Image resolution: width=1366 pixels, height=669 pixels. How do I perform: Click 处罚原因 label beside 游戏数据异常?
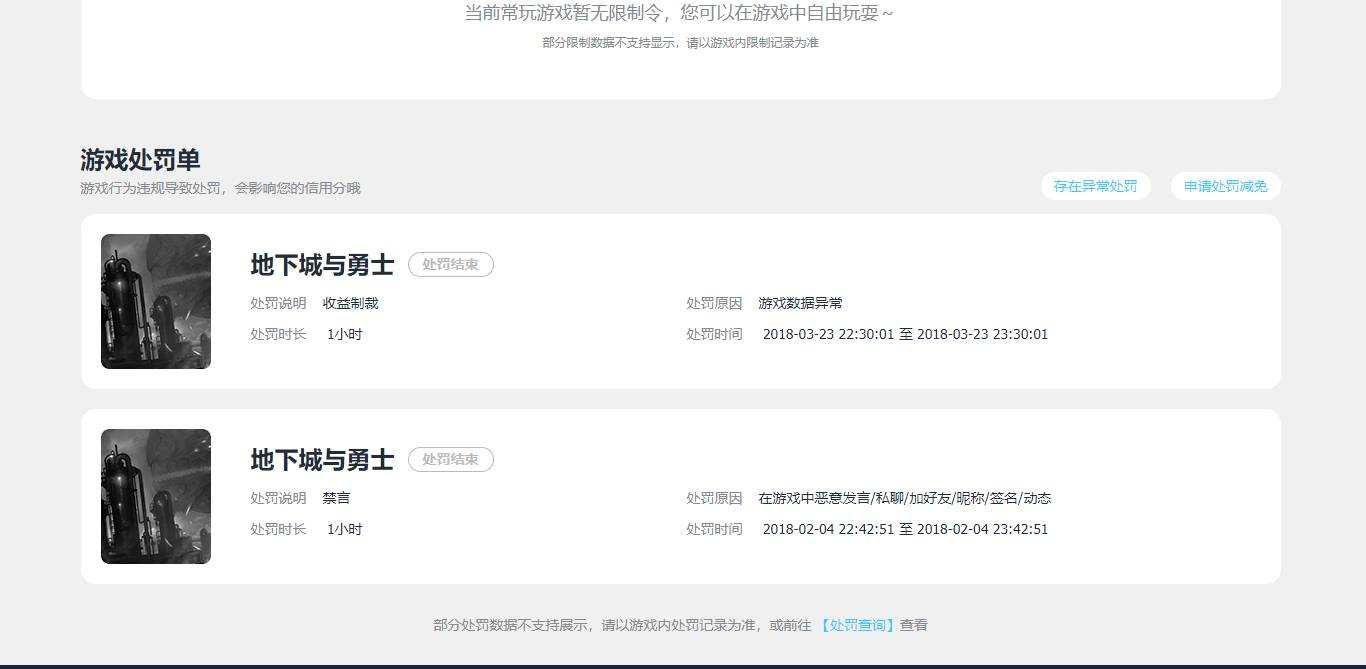pos(714,303)
